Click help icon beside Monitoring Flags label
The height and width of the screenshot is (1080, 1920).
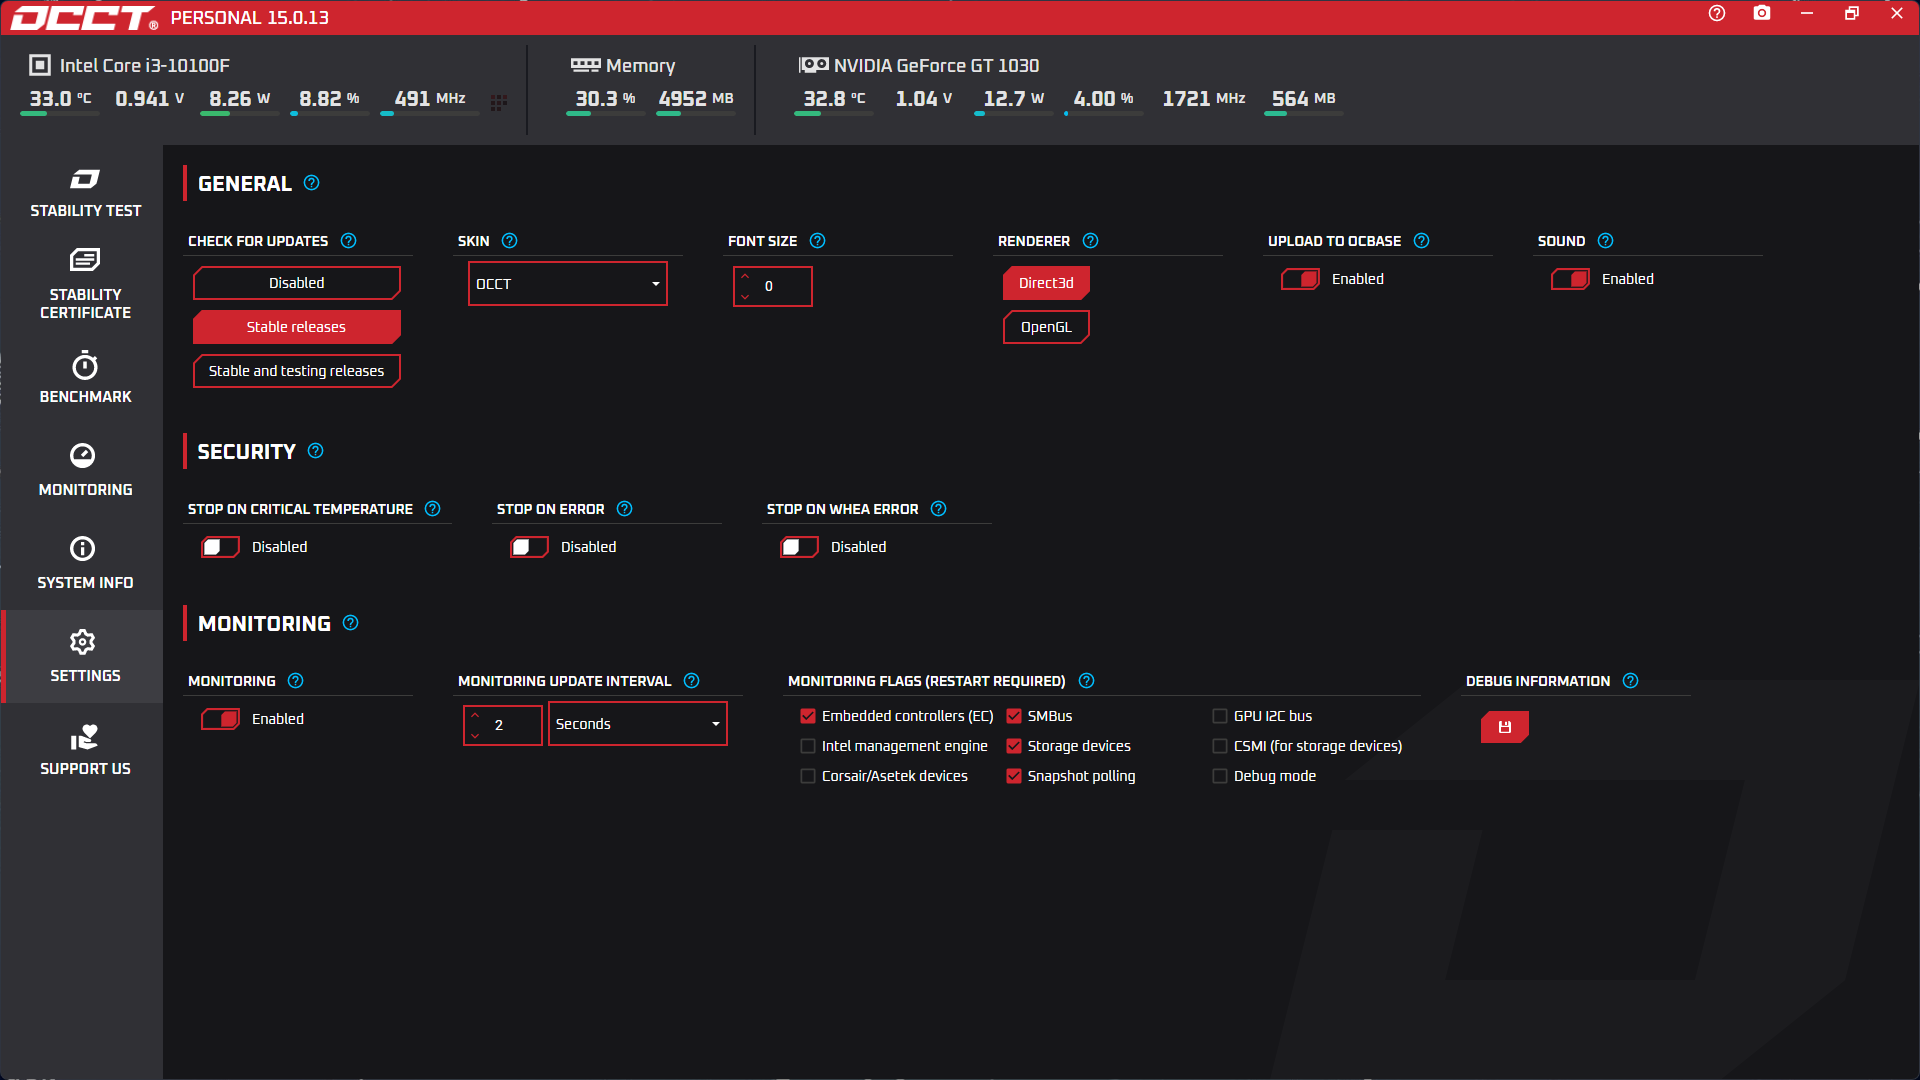tap(1086, 681)
